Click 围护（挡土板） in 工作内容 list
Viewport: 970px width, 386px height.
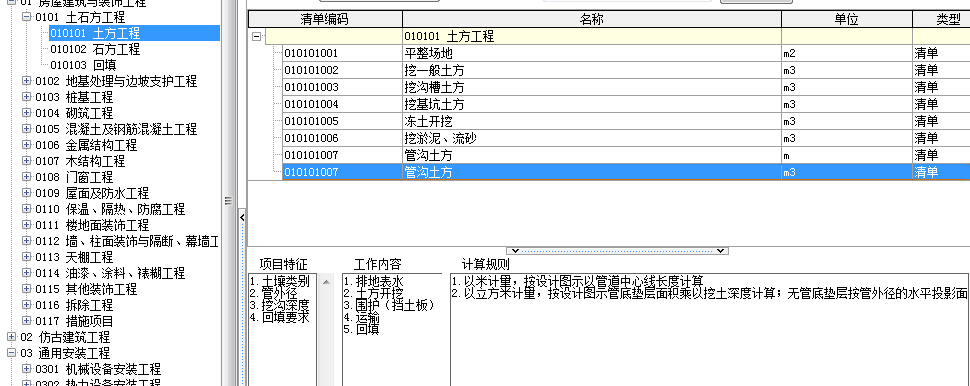click(x=390, y=305)
